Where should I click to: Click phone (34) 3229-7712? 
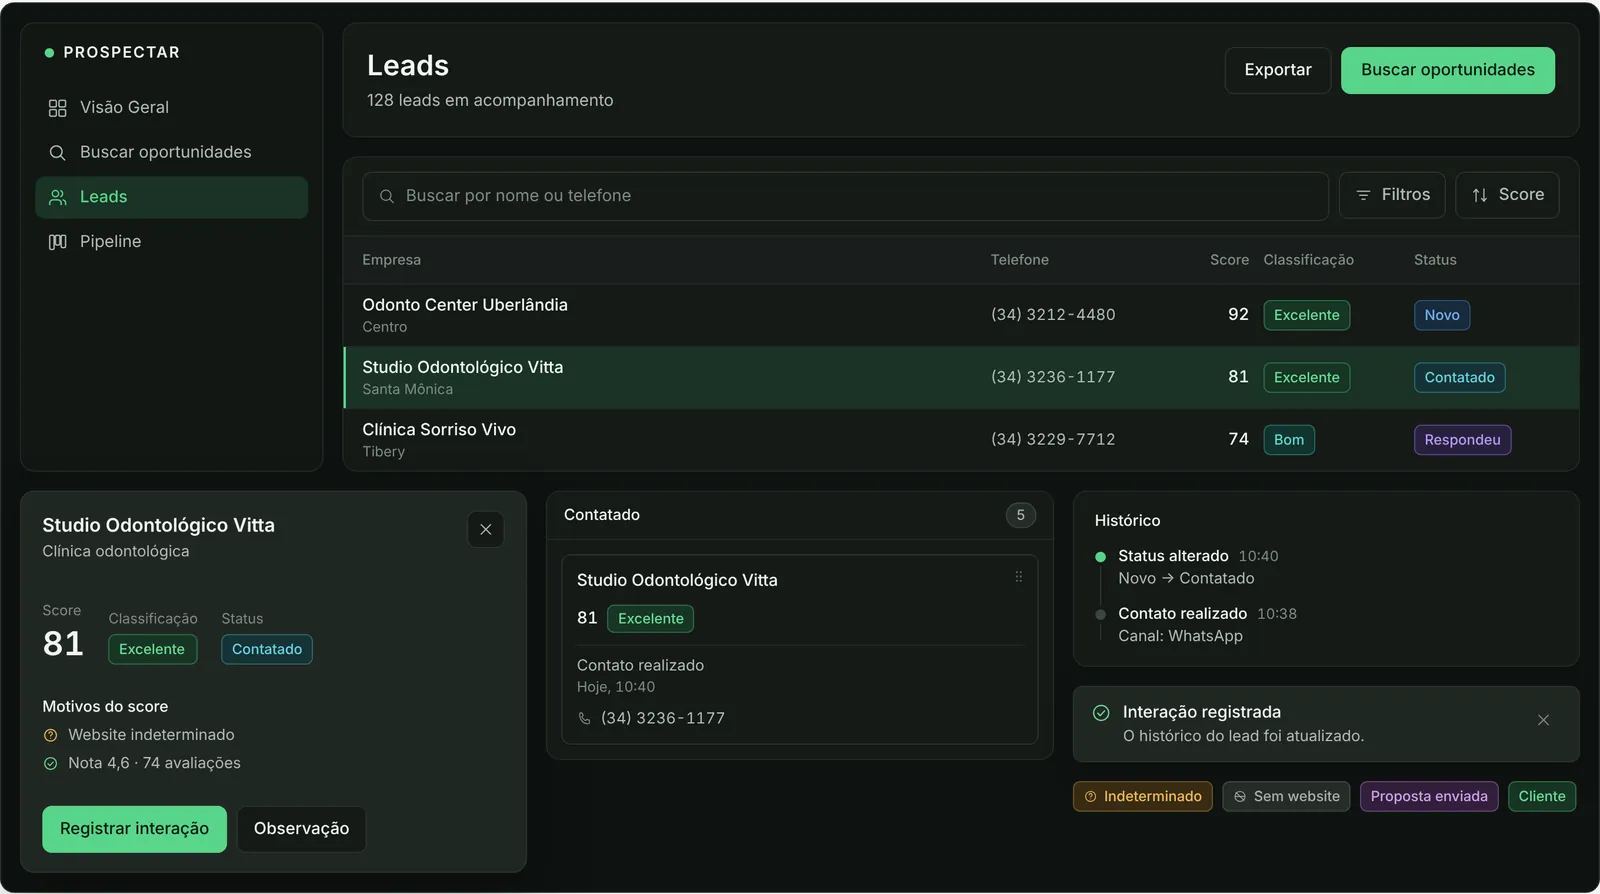[1053, 440]
